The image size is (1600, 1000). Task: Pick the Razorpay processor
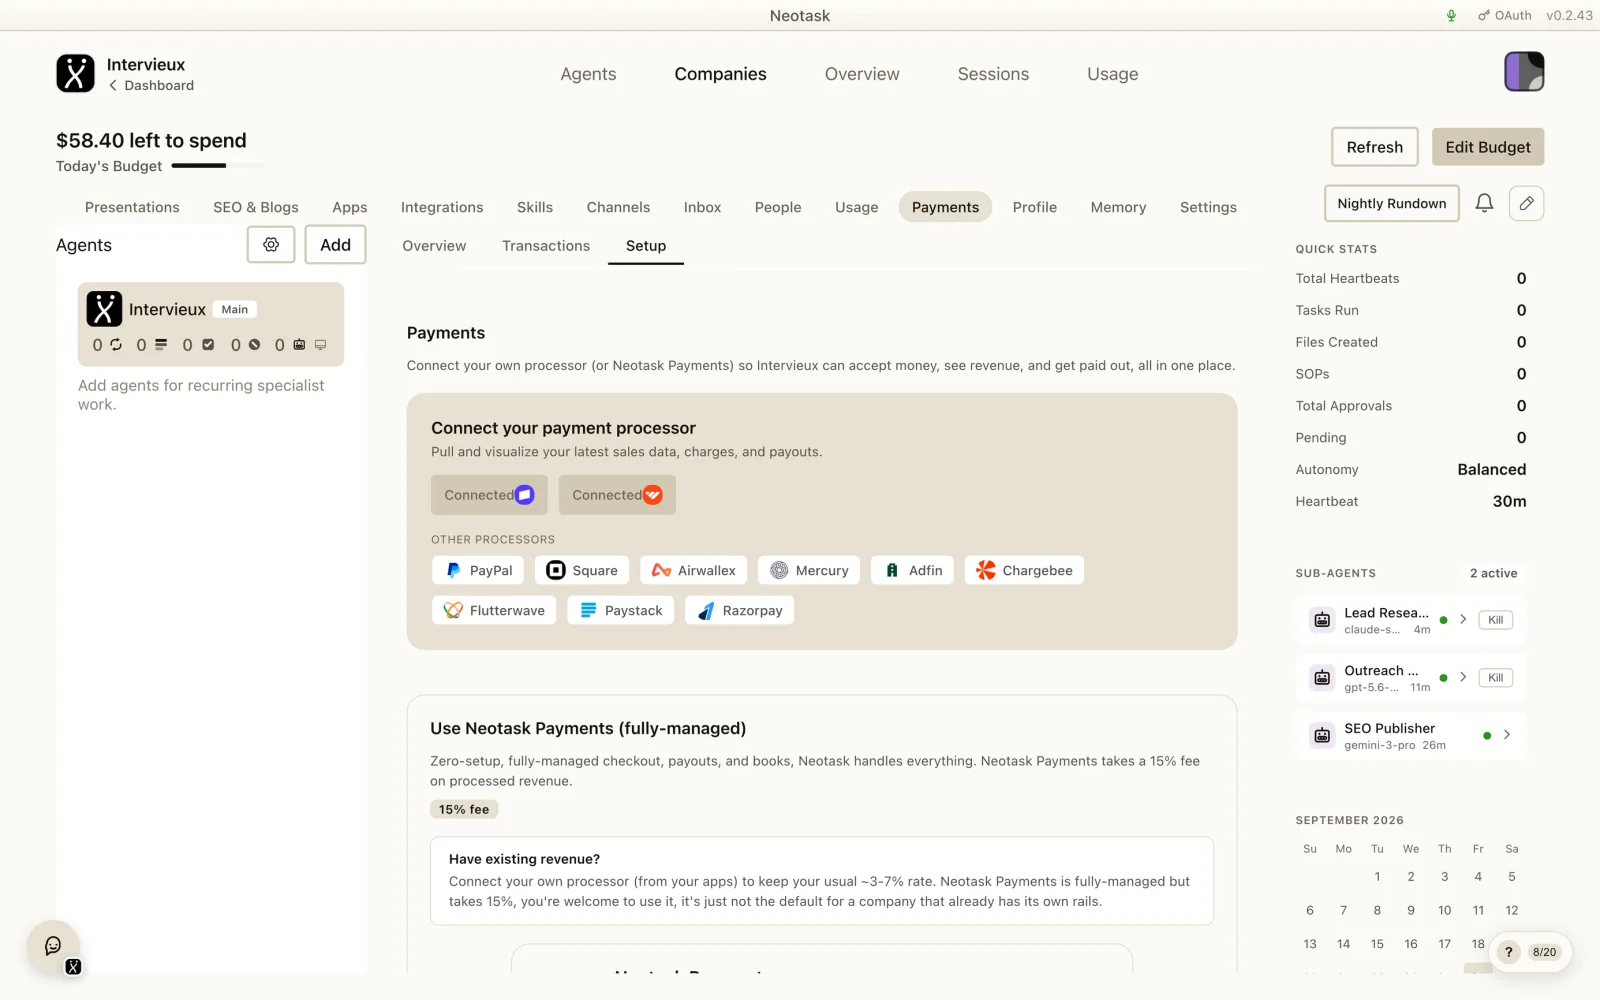tap(740, 610)
